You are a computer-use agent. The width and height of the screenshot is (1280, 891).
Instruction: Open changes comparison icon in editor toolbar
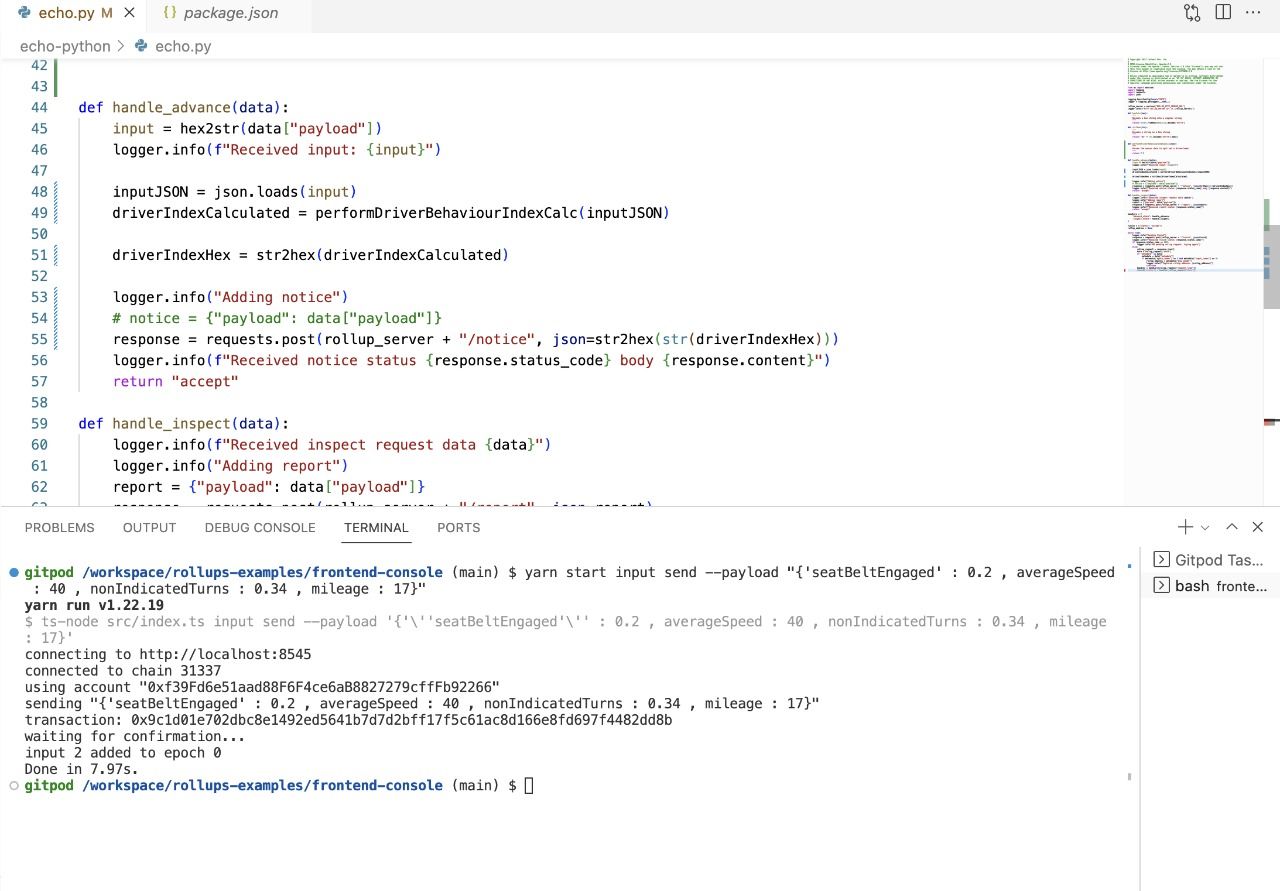click(1192, 13)
